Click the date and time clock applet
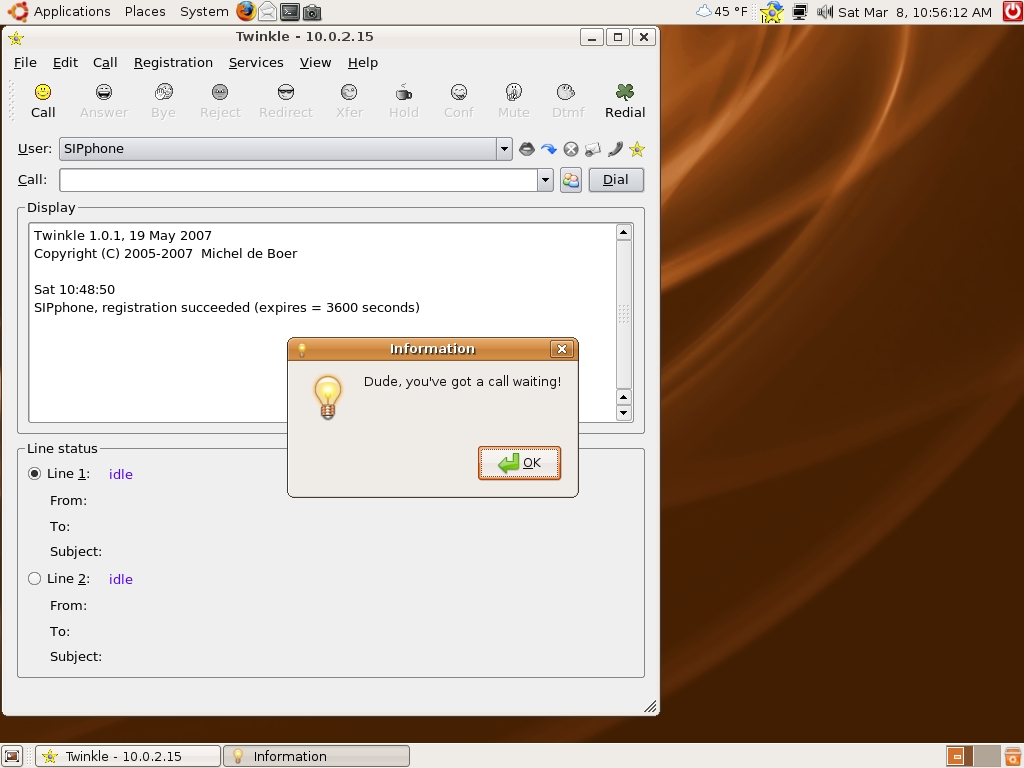1024x768 pixels. (914, 12)
